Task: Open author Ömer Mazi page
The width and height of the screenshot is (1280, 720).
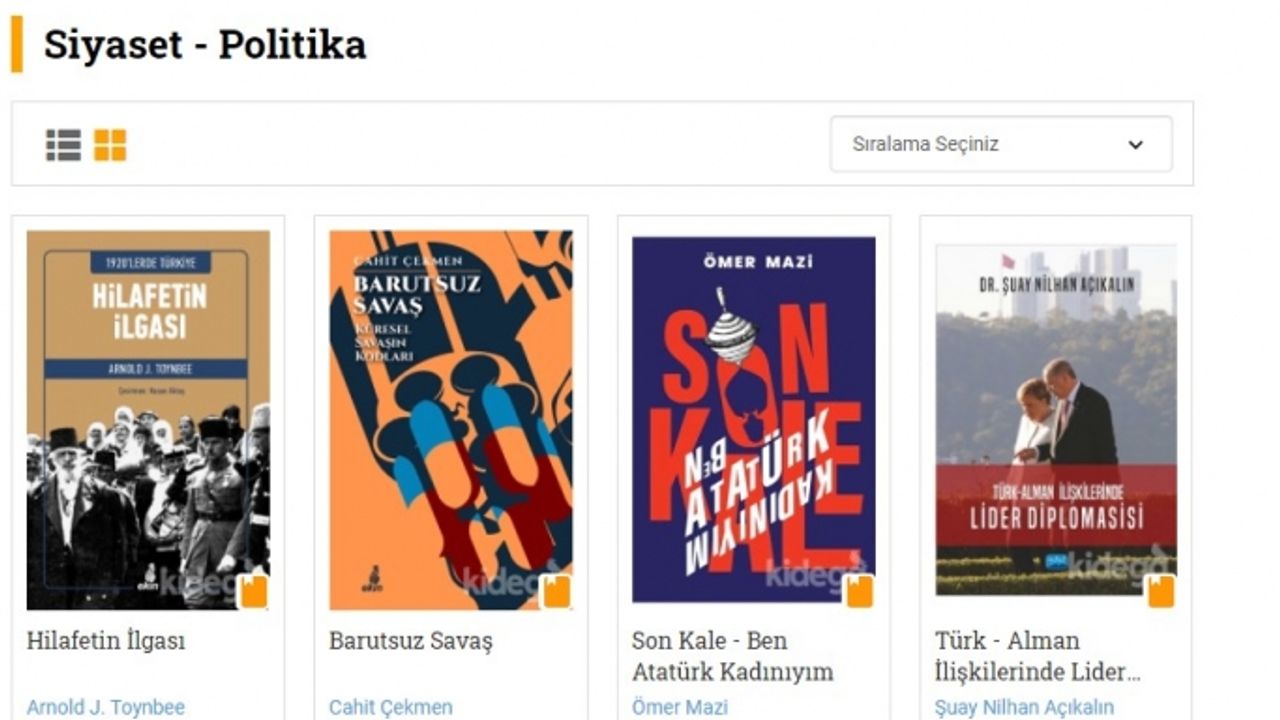Action: 680,707
